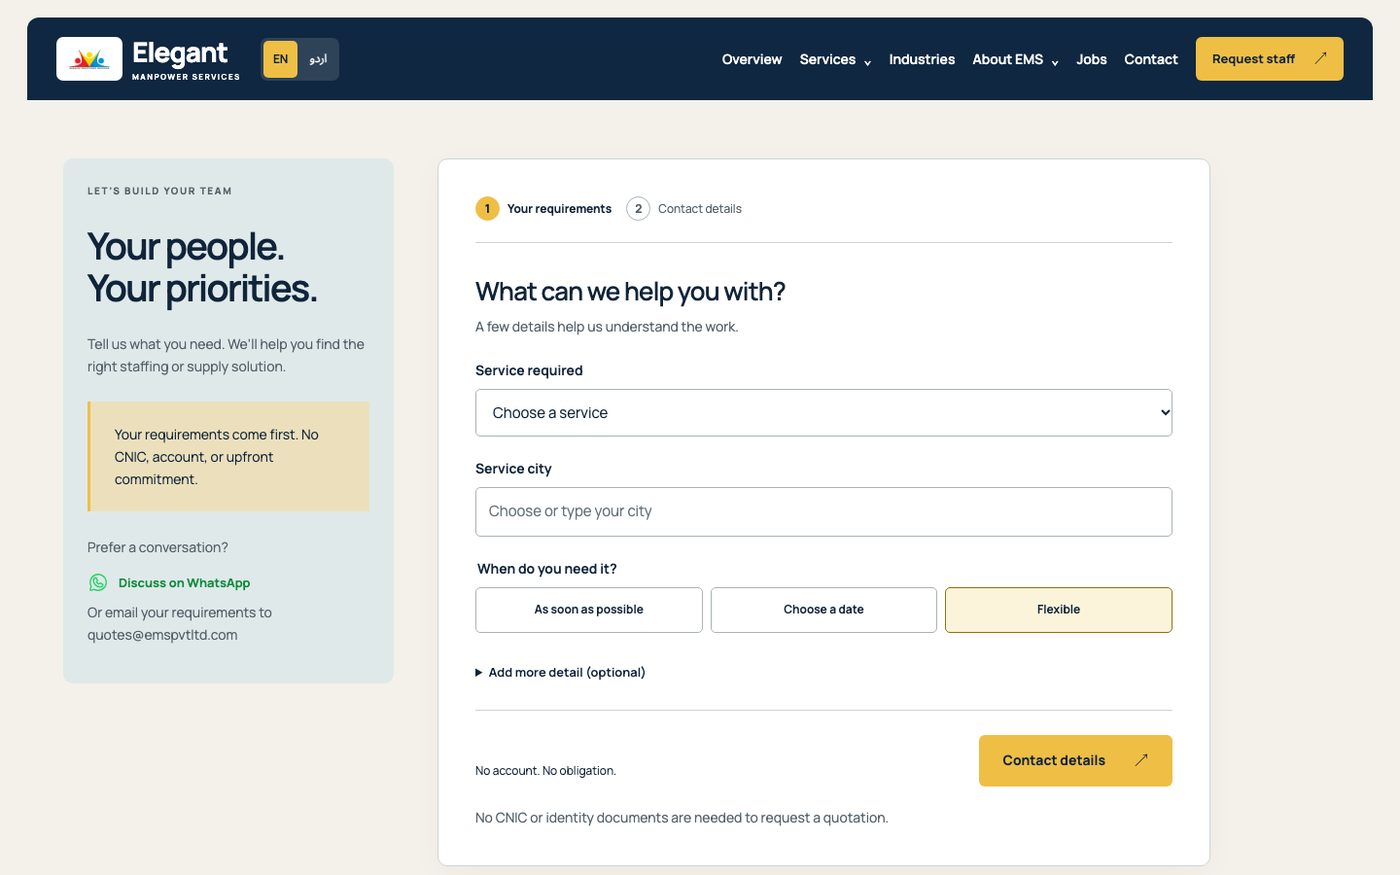Select the "Choose a date" timing option
This screenshot has width=1400, height=875.
point(824,610)
